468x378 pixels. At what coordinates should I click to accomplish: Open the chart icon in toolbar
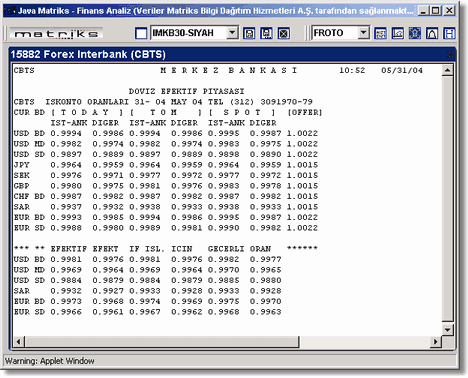point(398,33)
